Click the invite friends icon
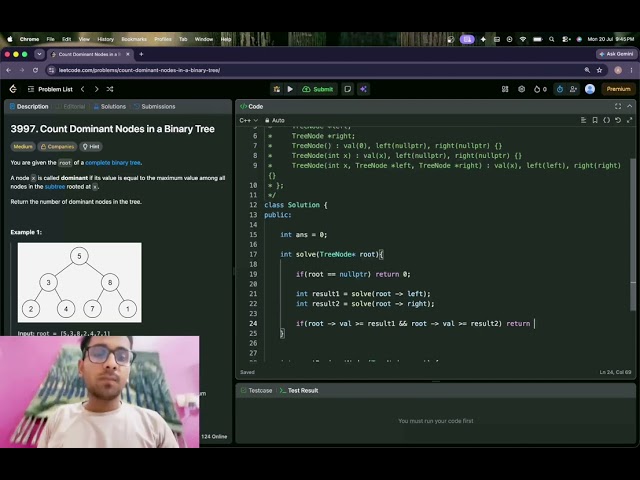 coord(573,89)
